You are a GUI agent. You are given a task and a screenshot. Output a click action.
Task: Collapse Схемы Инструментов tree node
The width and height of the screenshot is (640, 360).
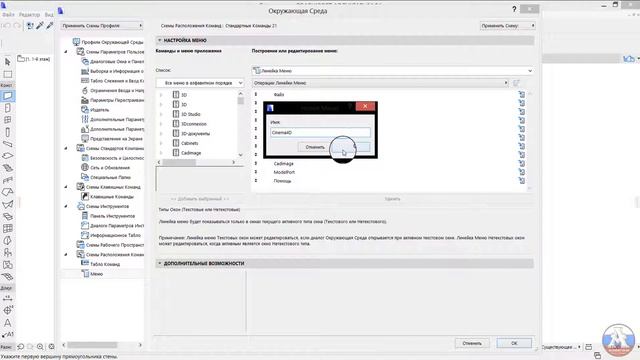(66, 206)
